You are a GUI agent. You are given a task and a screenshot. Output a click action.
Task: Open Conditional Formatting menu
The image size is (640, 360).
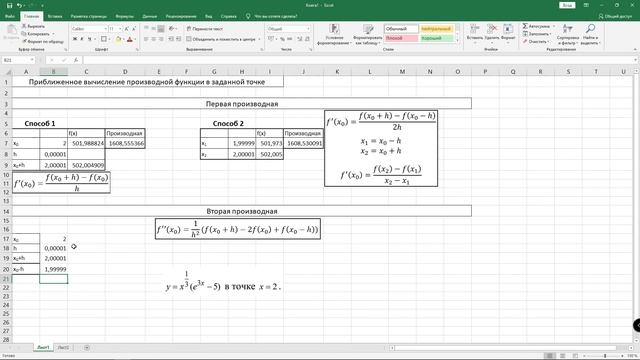tap(334, 35)
